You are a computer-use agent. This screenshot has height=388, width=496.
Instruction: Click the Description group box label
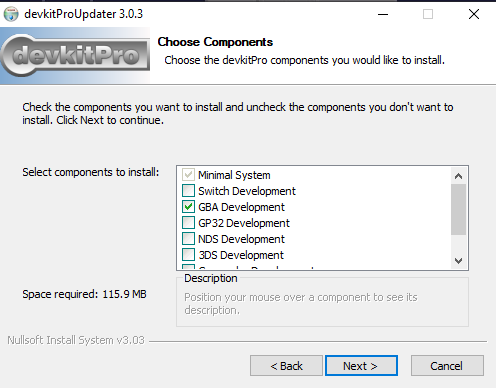click(x=211, y=278)
